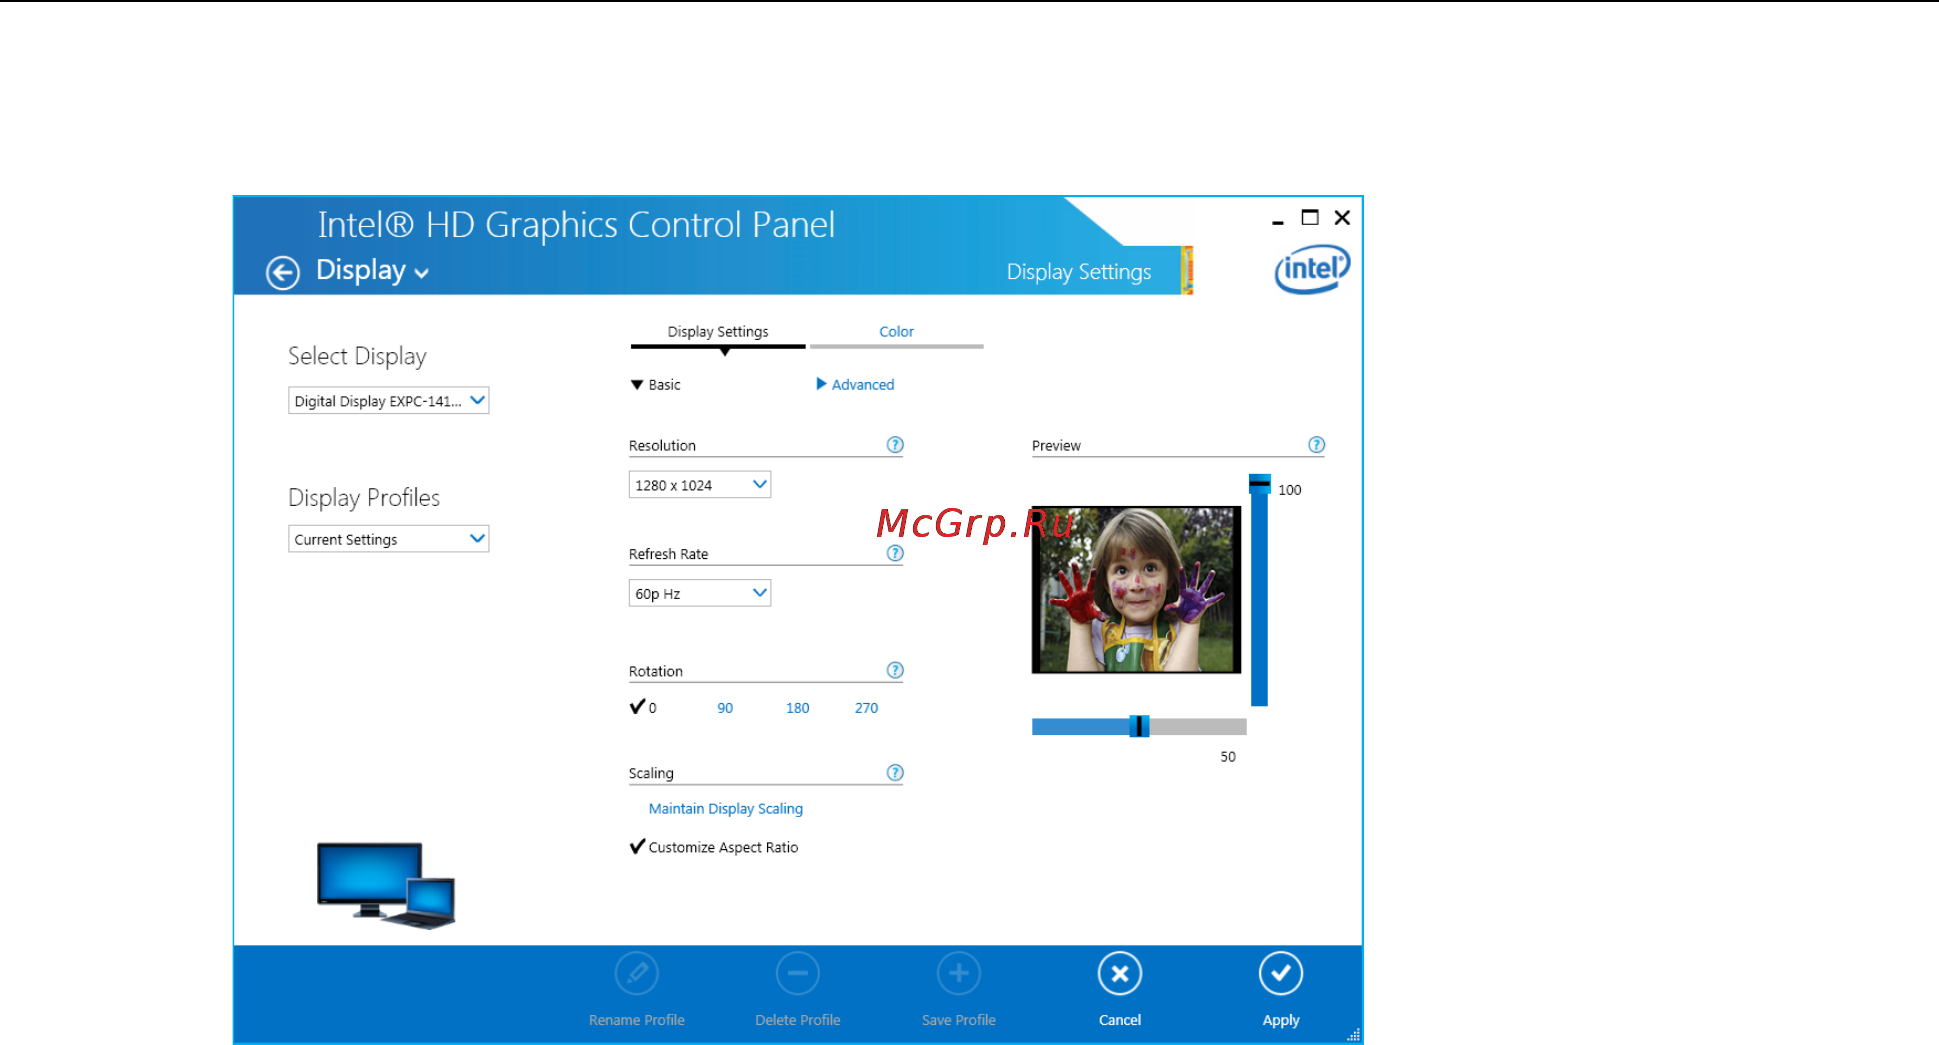Select rotation 270 degrees
Screen dimensions: 1939x1045
click(866, 708)
